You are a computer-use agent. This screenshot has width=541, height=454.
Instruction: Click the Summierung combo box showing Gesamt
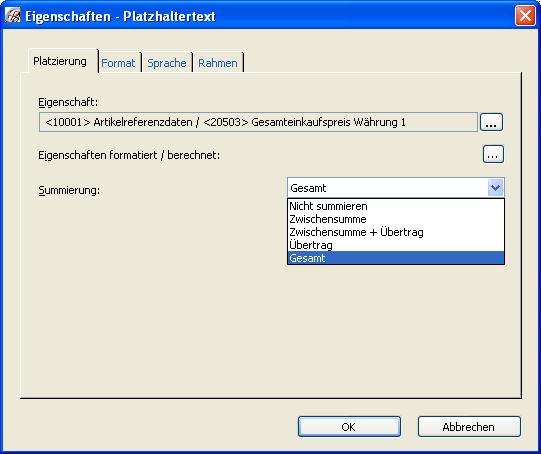pos(396,188)
